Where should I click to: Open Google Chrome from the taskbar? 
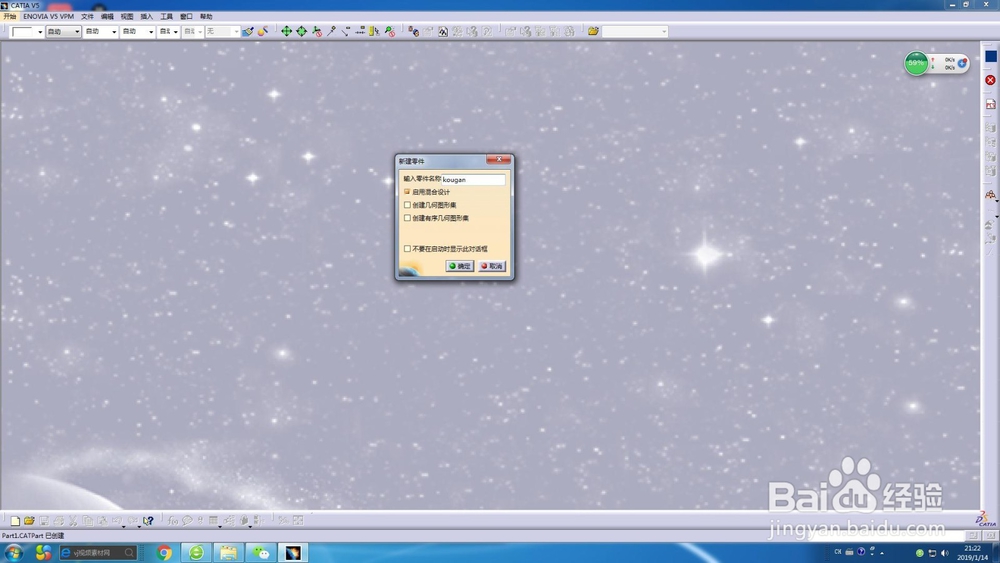[164, 552]
